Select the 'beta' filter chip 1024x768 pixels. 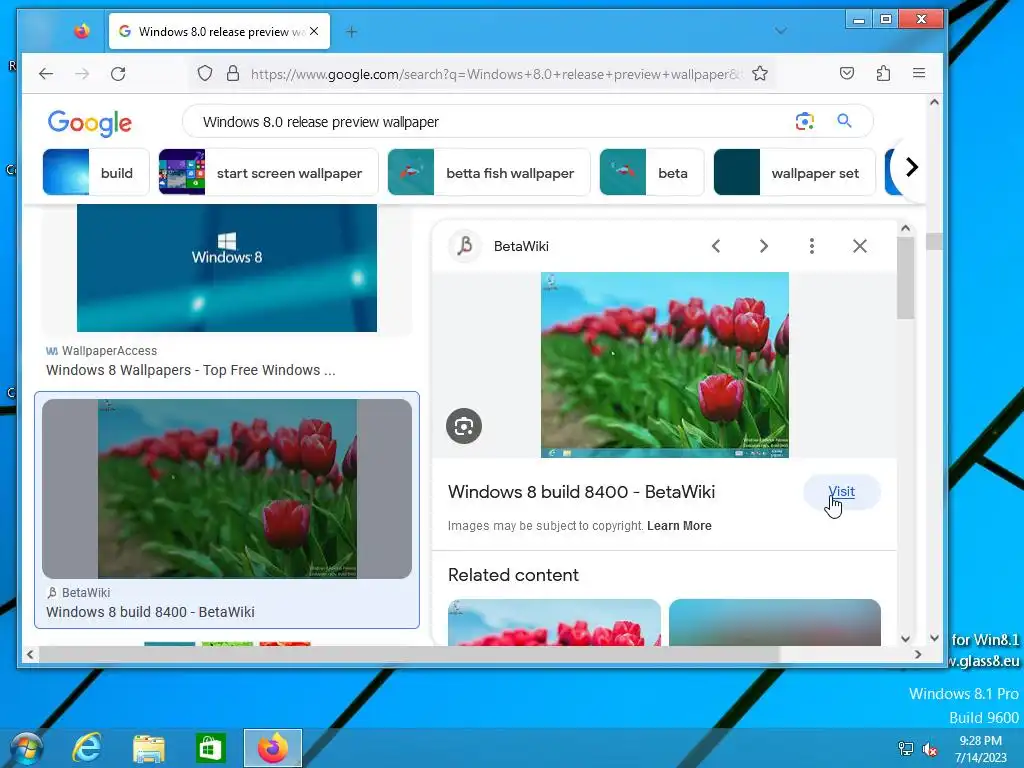point(652,172)
